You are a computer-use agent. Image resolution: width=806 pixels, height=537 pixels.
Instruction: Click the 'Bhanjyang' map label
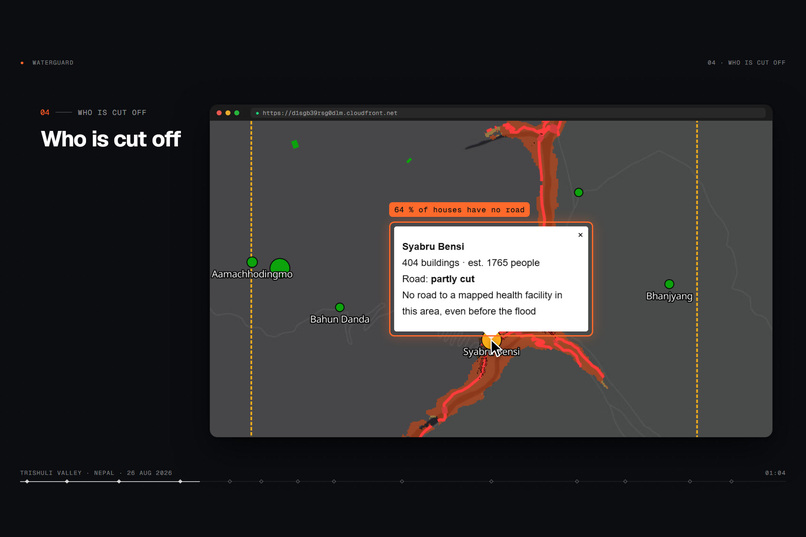(x=669, y=296)
